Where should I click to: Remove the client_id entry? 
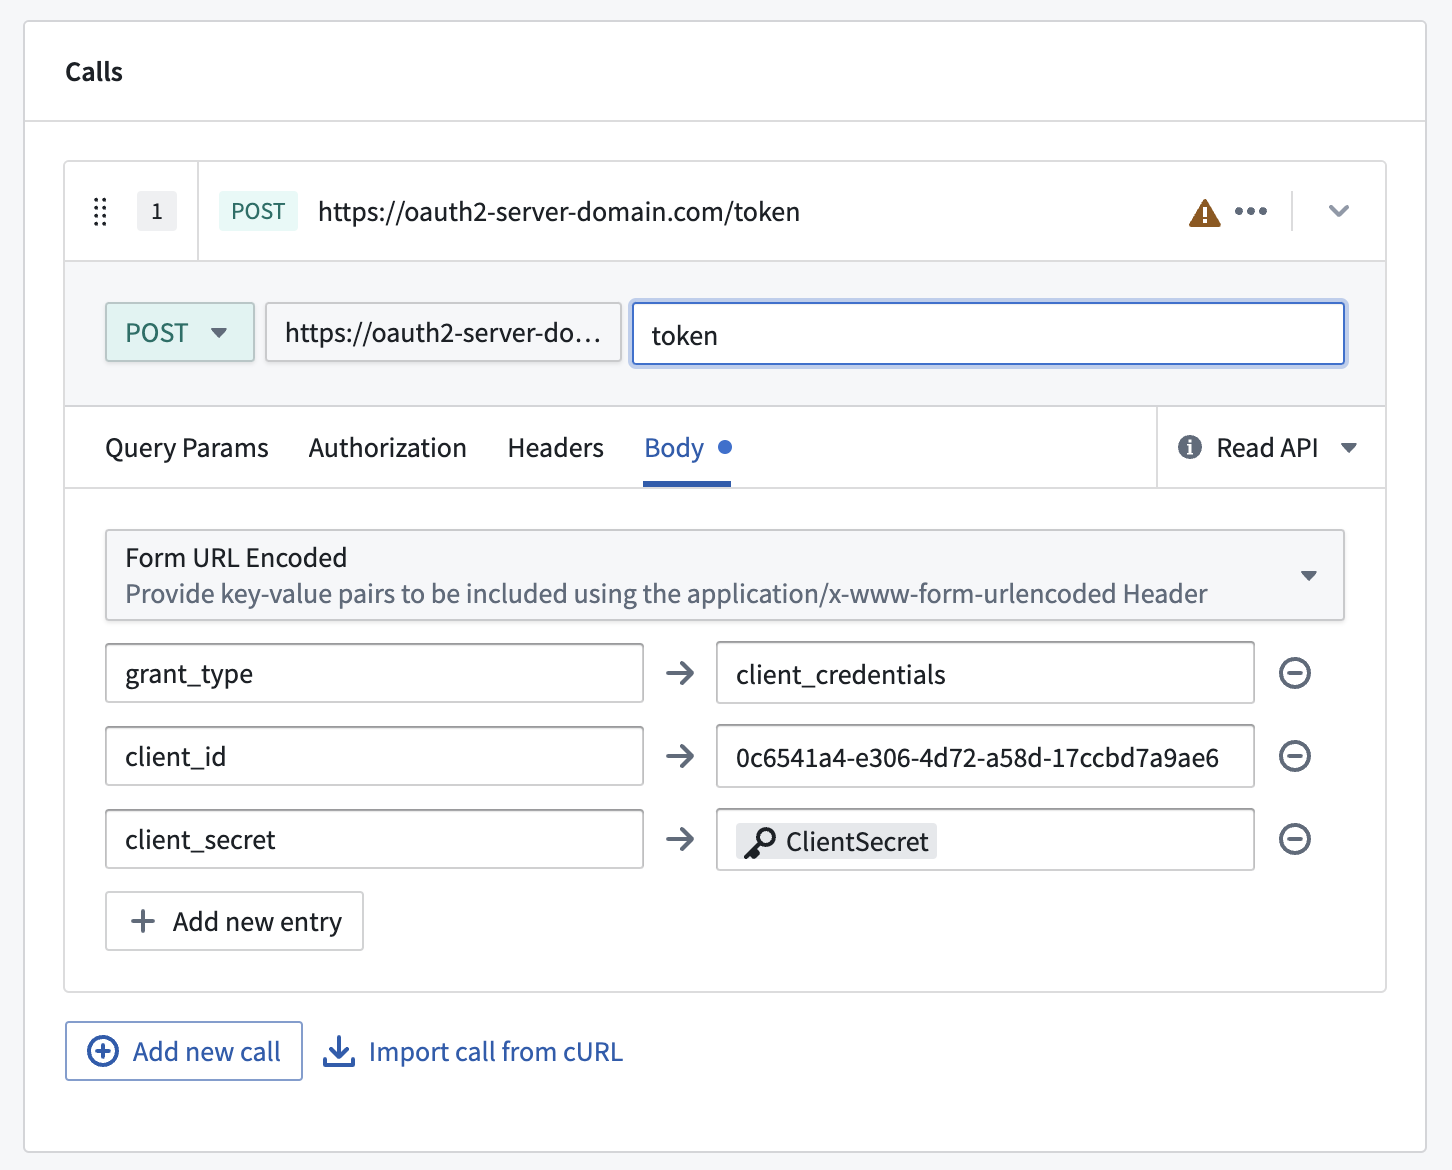click(1295, 756)
